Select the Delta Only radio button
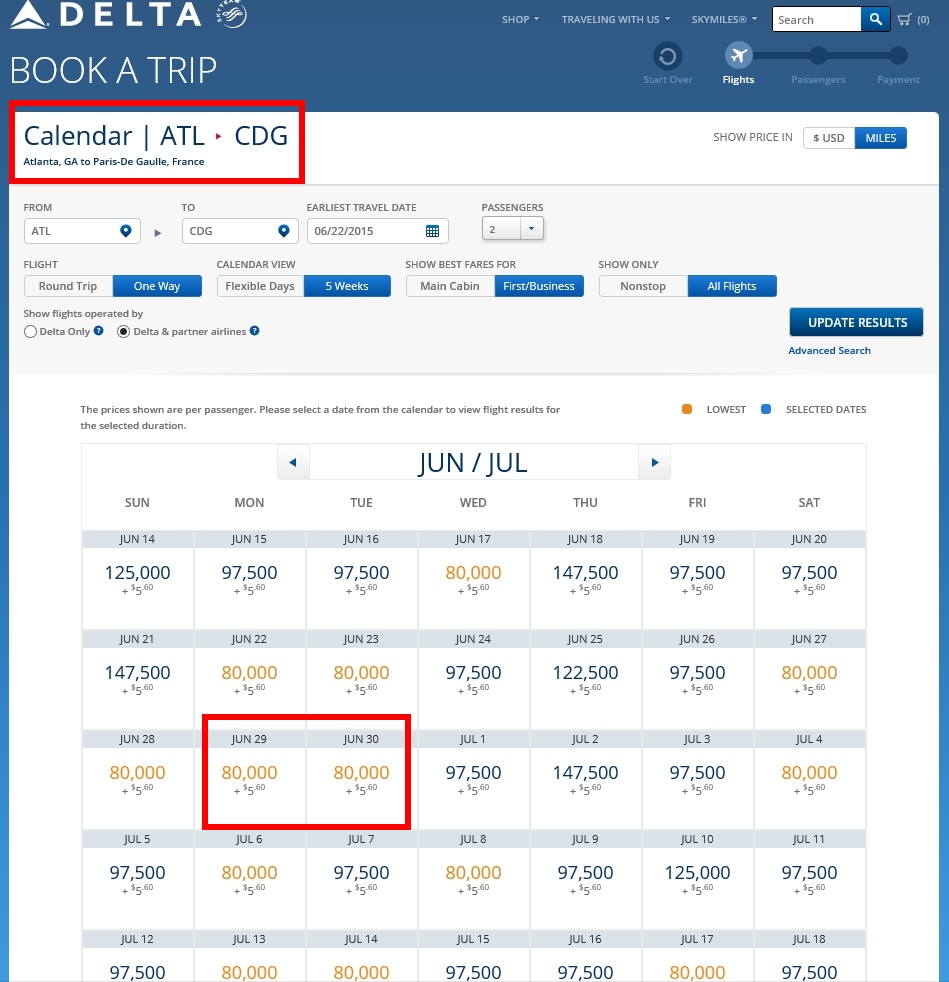Viewport: 949px width, 982px height. click(x=30, y=332)
